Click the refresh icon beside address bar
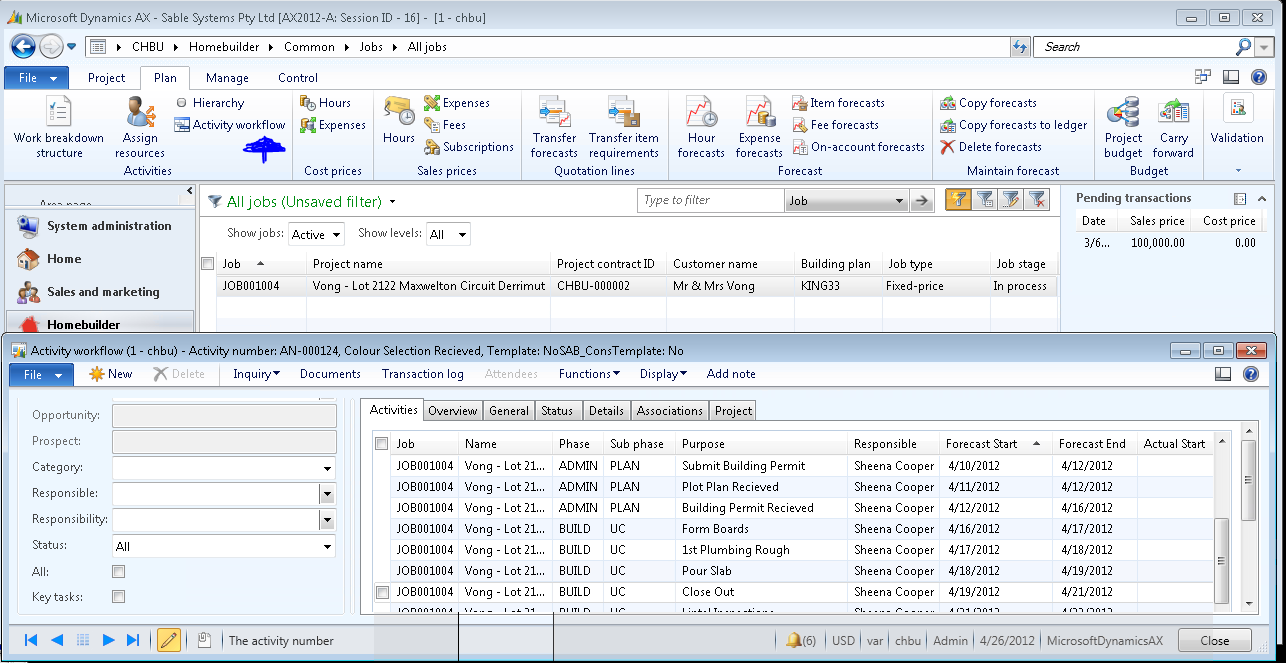1286x663 pixels. [x=1020, y=47]
